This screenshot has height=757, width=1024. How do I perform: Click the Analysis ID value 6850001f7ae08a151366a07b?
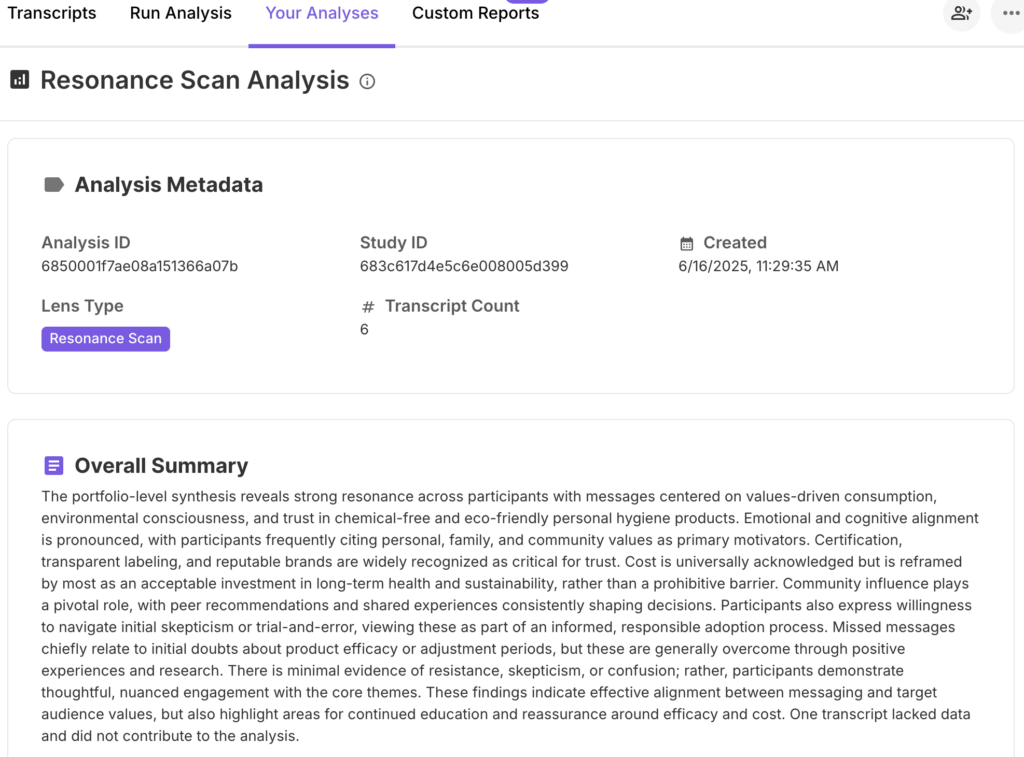[x=140, y=266]
